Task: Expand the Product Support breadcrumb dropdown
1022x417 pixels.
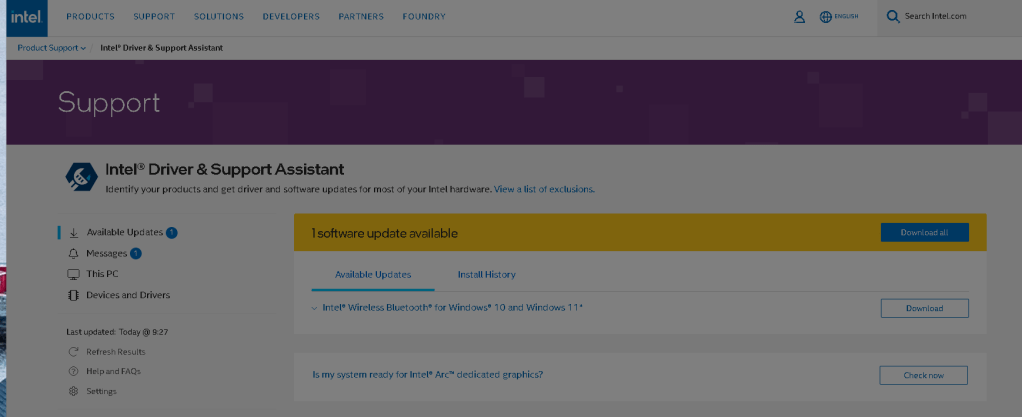Action: tap(51, 48)
